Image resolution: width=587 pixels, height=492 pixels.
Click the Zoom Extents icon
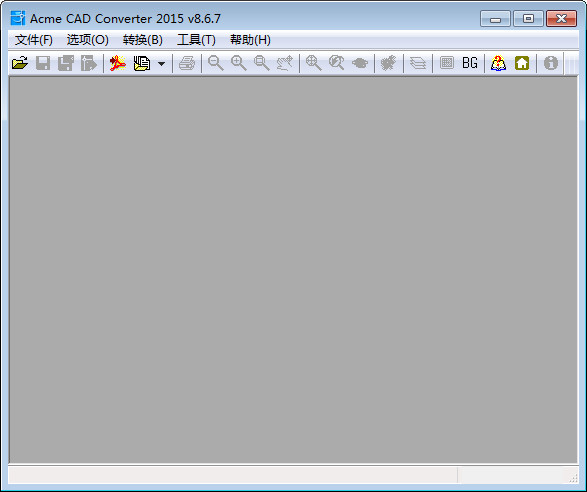point(314,63)
